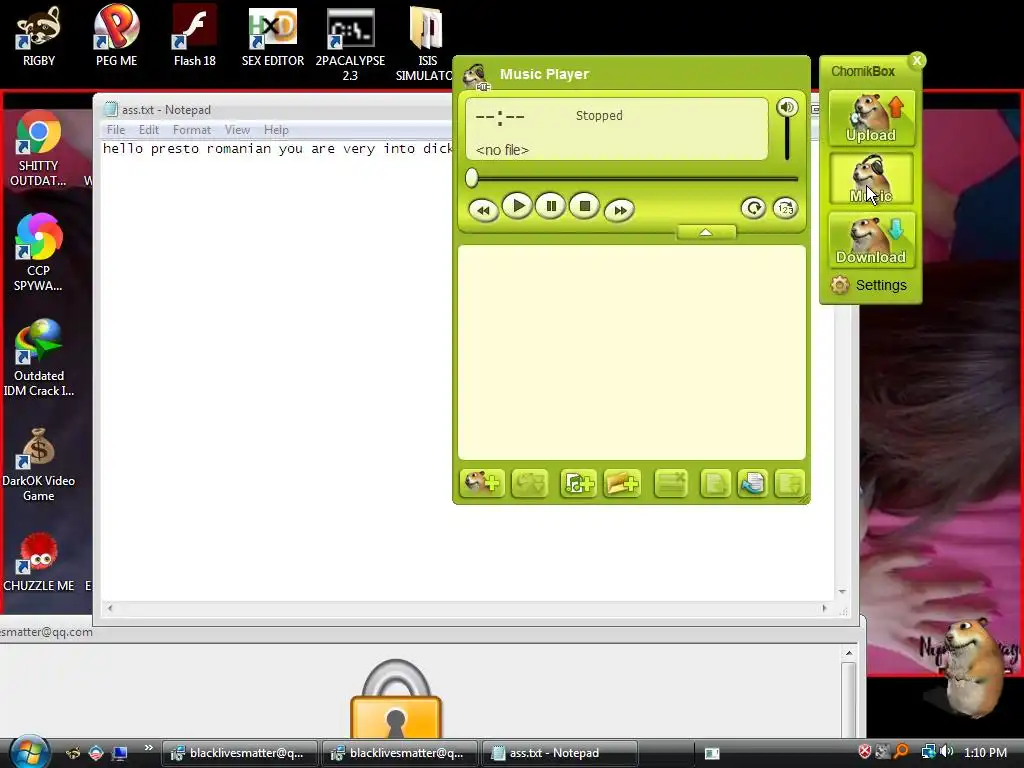Mute sound with the Music Player speaker icon
Screen dimensions: 1024x768
(787, 107)
